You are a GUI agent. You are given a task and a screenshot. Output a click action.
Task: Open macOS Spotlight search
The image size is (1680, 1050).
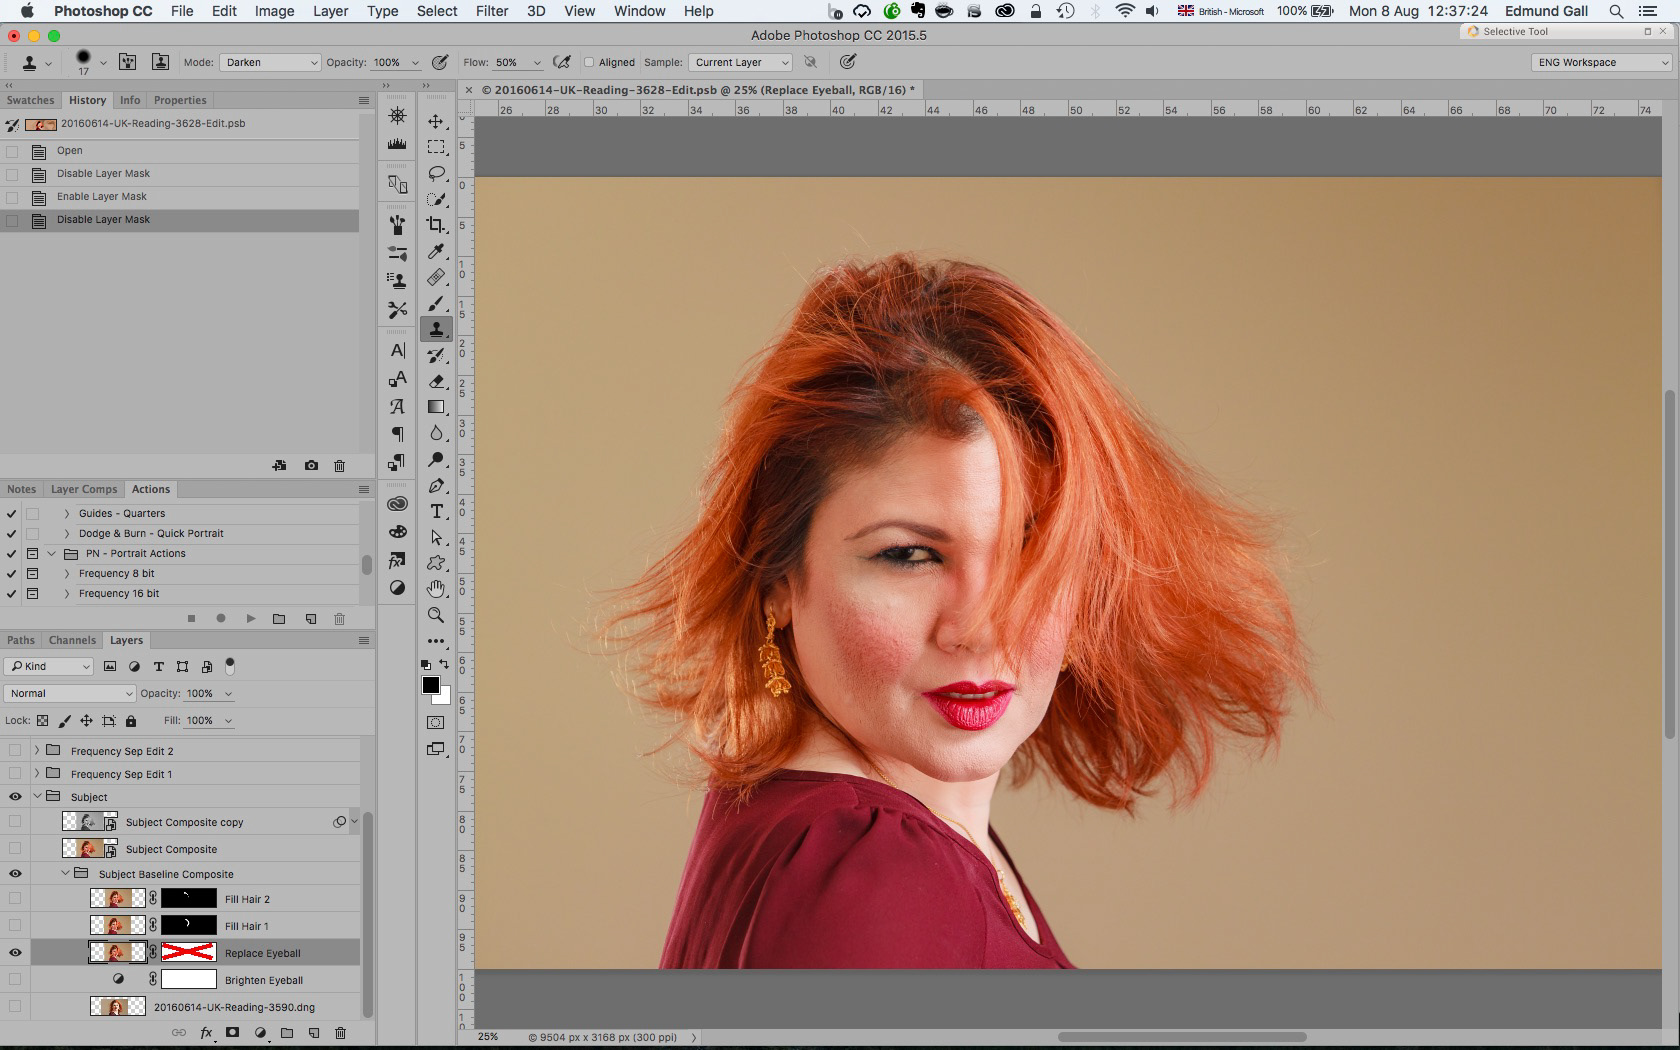tap(1616, 11)
